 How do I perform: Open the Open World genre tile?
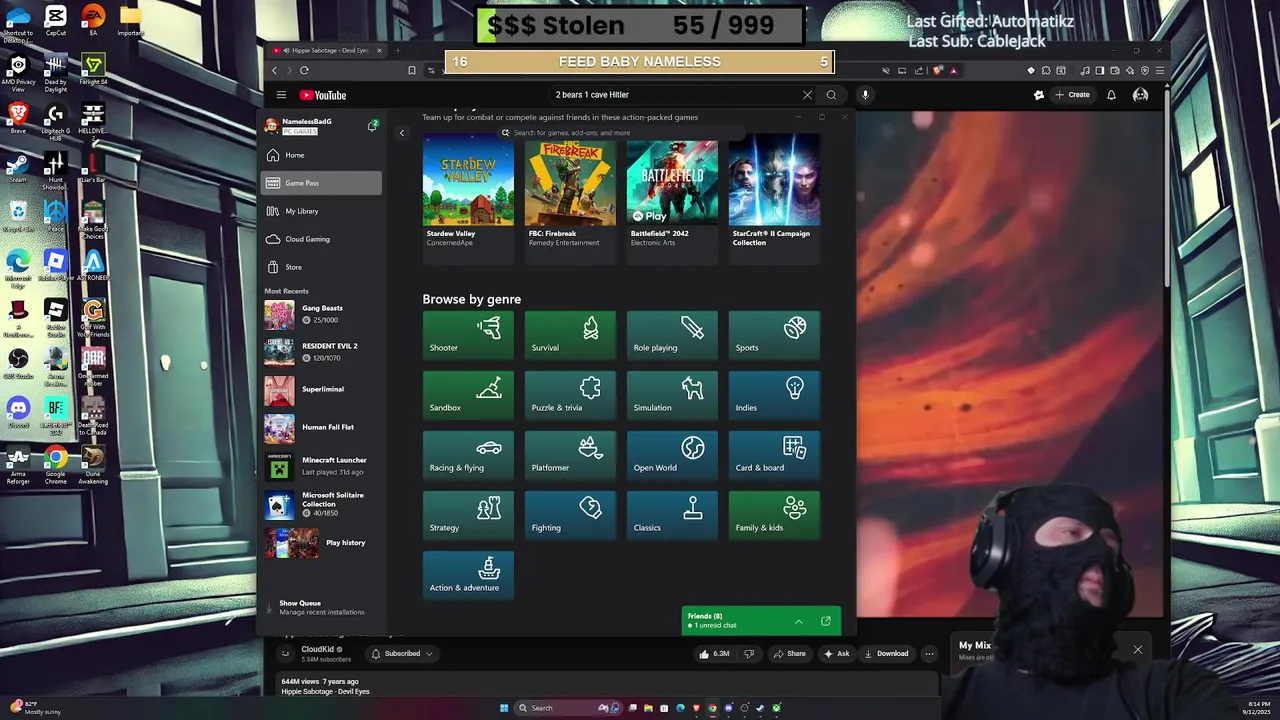point(672,455)
